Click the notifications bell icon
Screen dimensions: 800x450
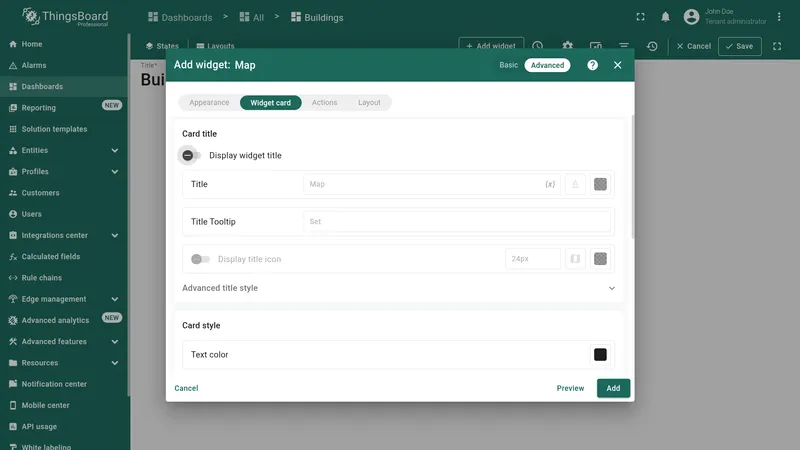665,17
